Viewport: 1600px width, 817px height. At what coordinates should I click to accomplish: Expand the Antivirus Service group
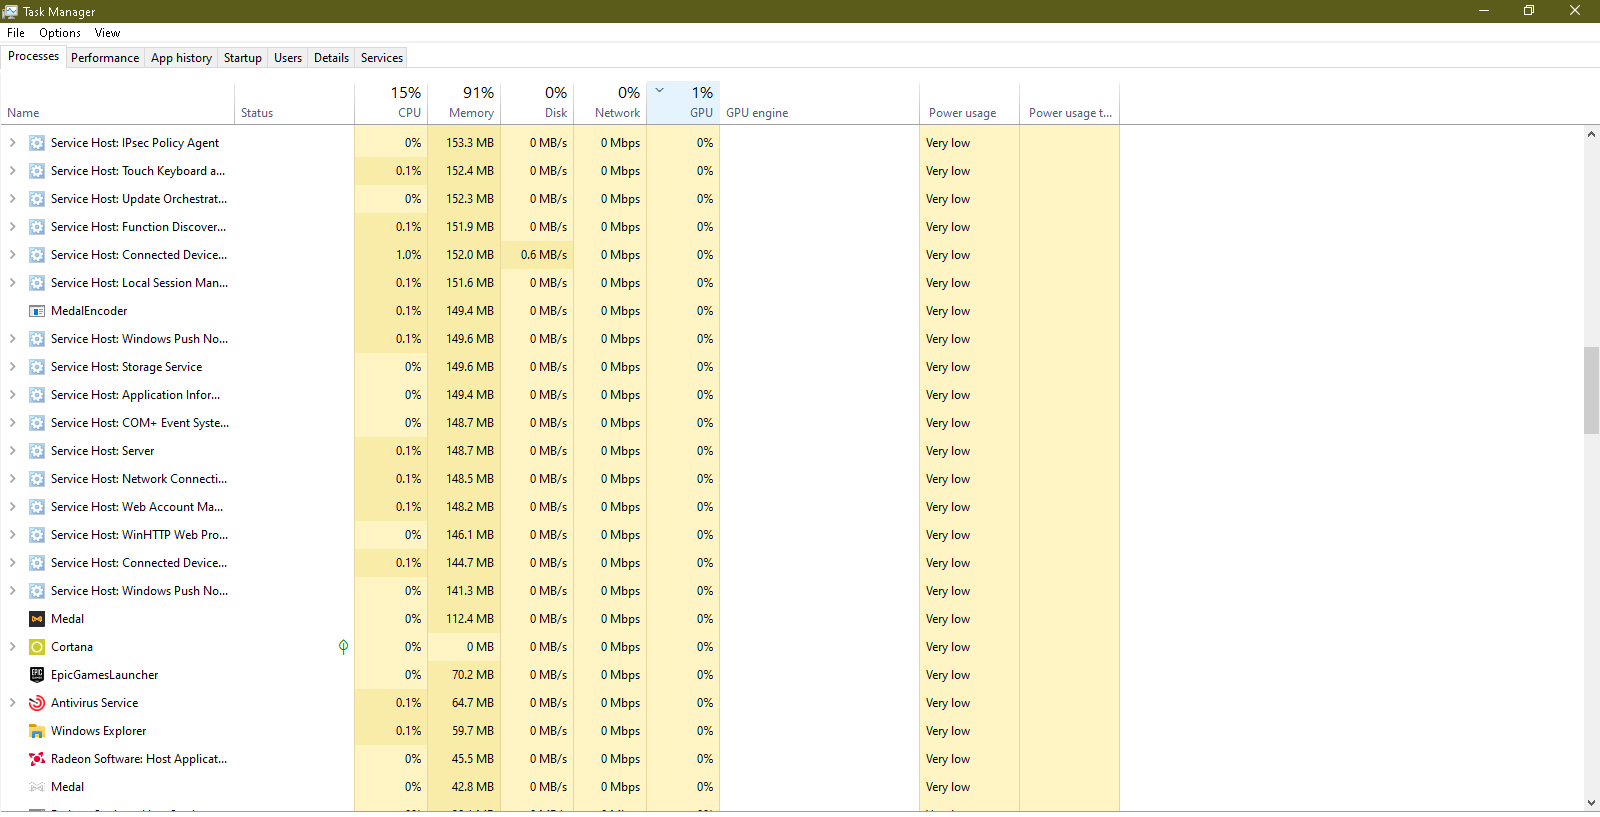[x=12, y=703]
